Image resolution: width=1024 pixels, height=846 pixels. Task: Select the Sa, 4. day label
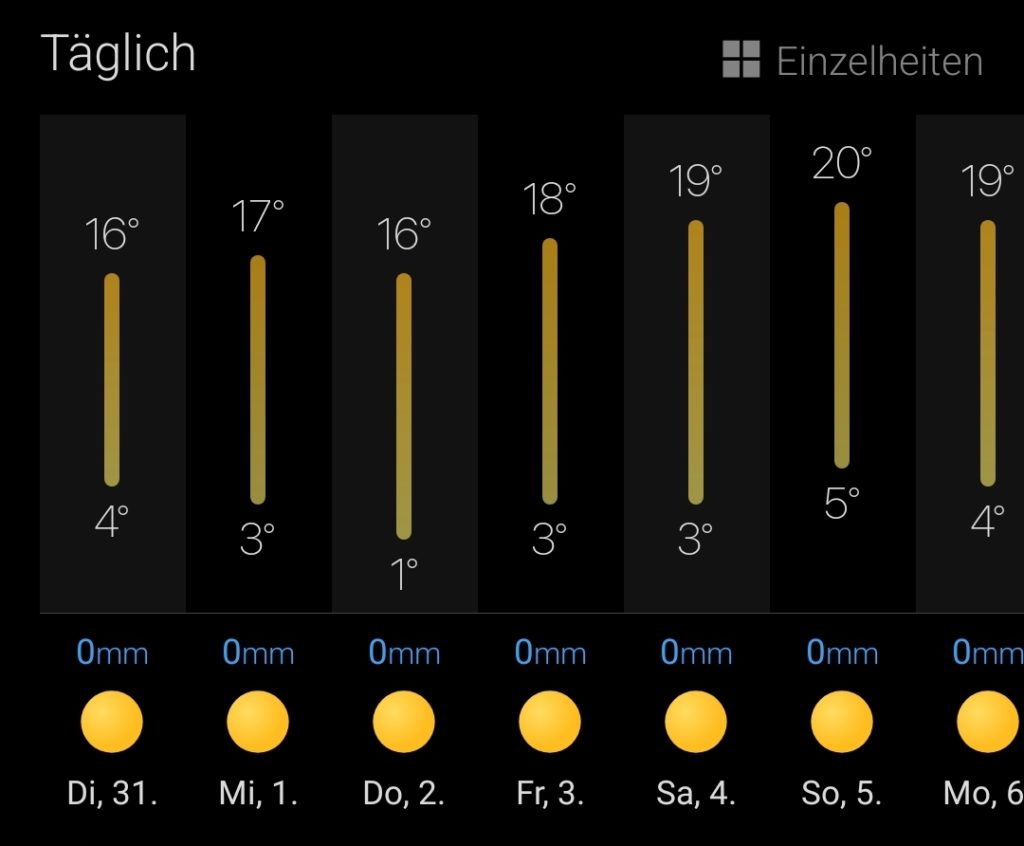[696, 795]
